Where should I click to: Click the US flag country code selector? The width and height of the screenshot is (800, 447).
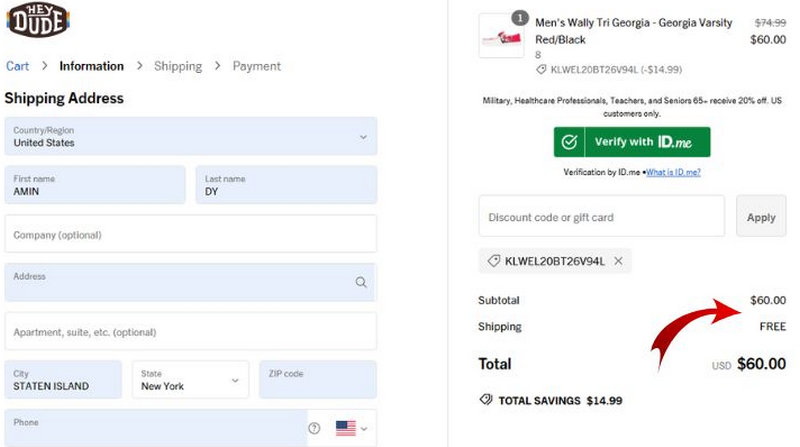tap(345, 428)
